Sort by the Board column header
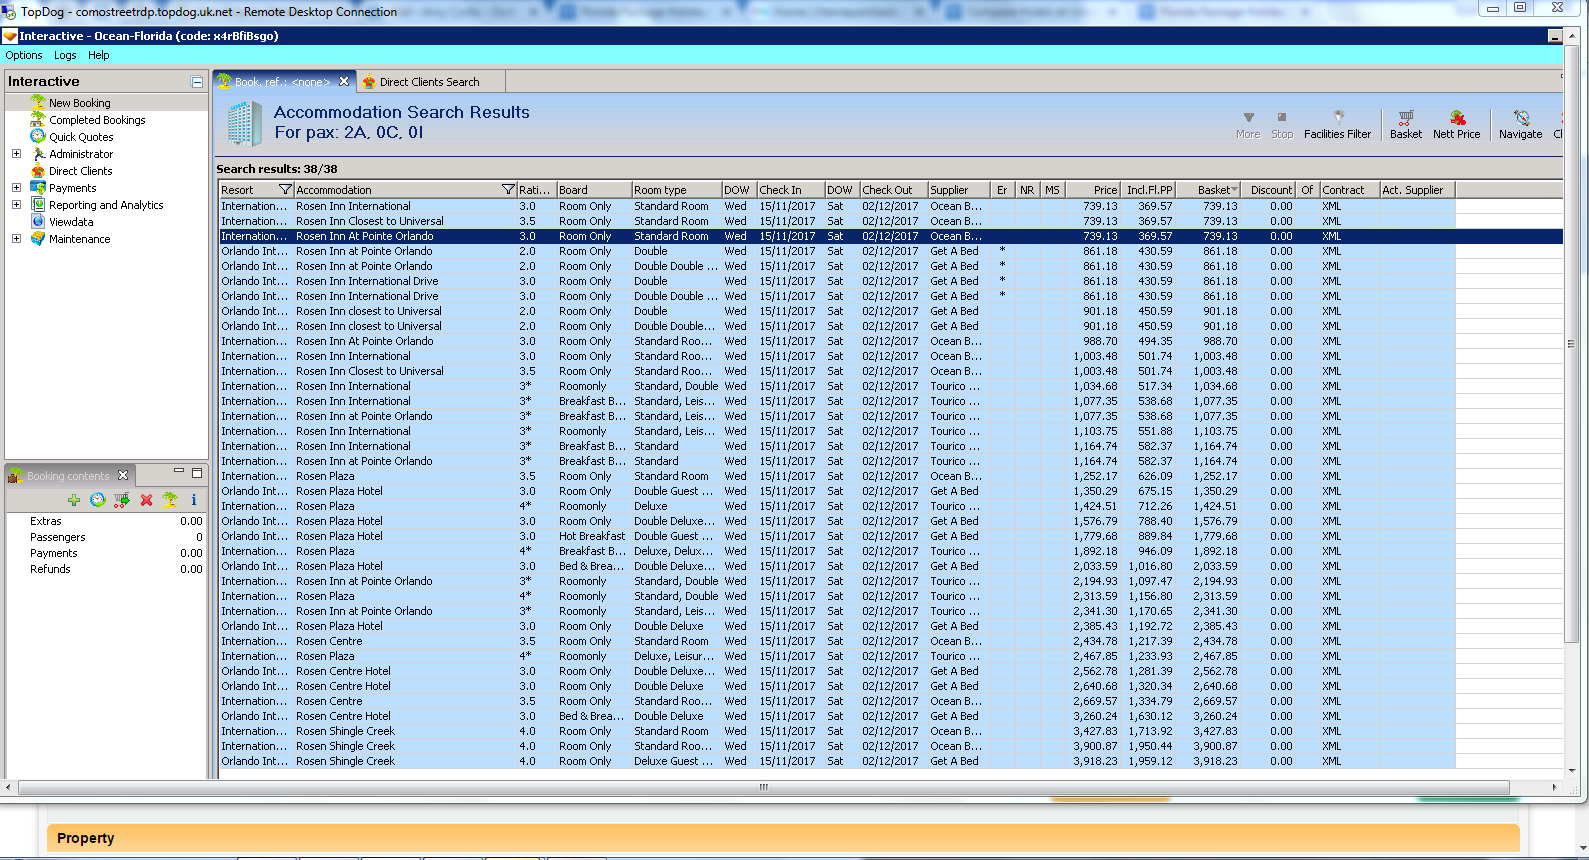This screenshot has width=1589, height=860. pyautogui.click(x=593, y=190)
